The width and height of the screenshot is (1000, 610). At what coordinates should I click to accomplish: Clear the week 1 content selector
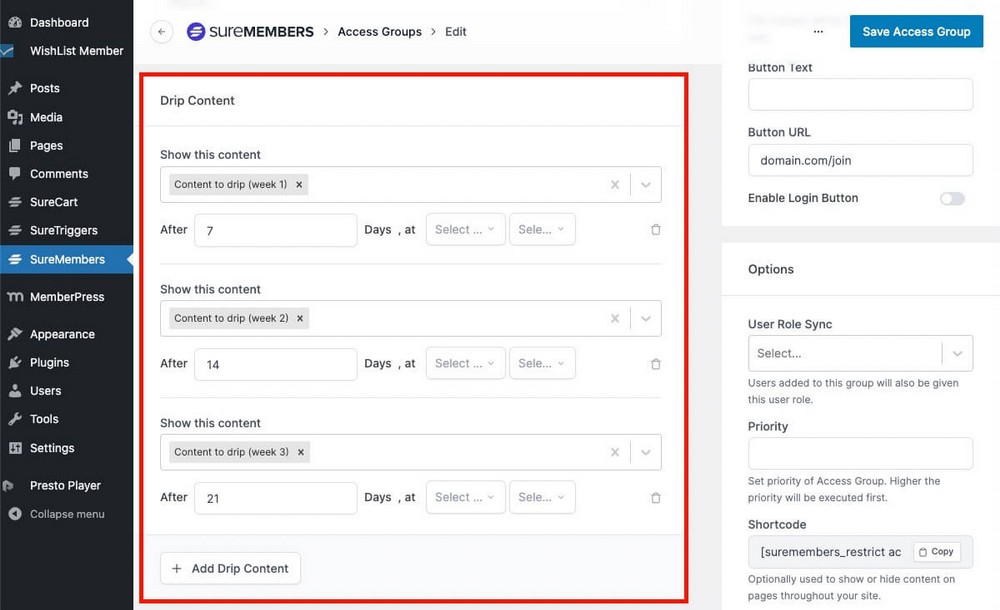(x=615, y=184)
